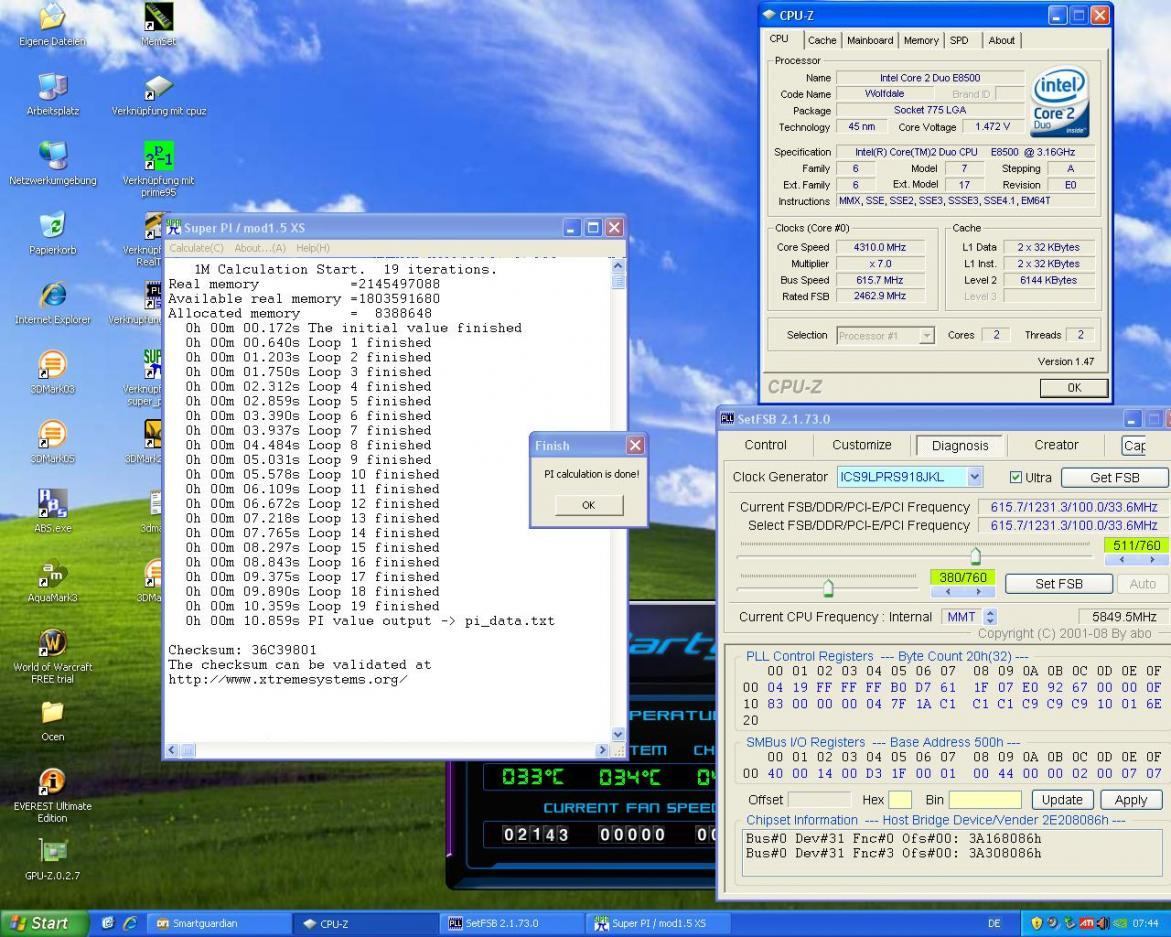Launch Internet Explorer from the desktop
Viewport: 1171px width, 937px height.
(52, 296)
